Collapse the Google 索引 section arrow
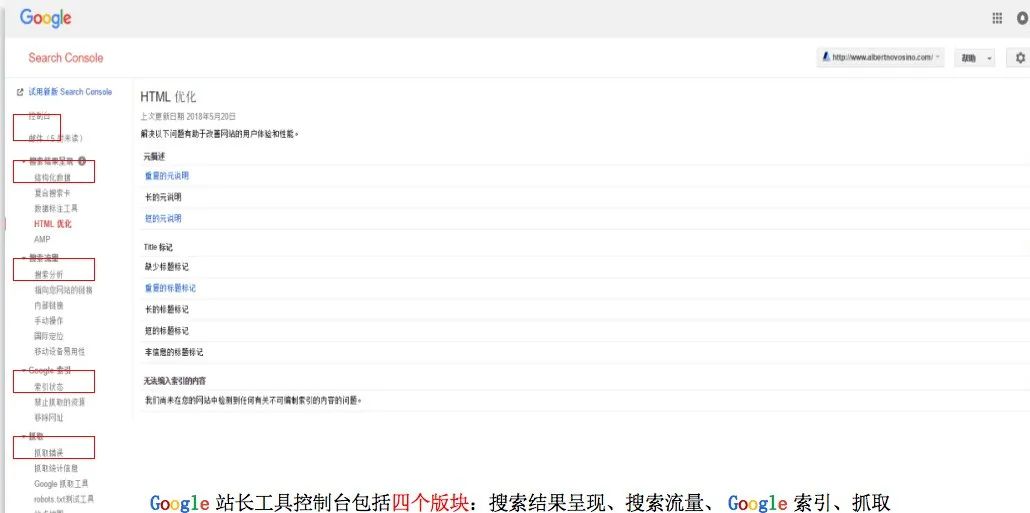Screen dimensions: 1030x513 coord(24,371)
